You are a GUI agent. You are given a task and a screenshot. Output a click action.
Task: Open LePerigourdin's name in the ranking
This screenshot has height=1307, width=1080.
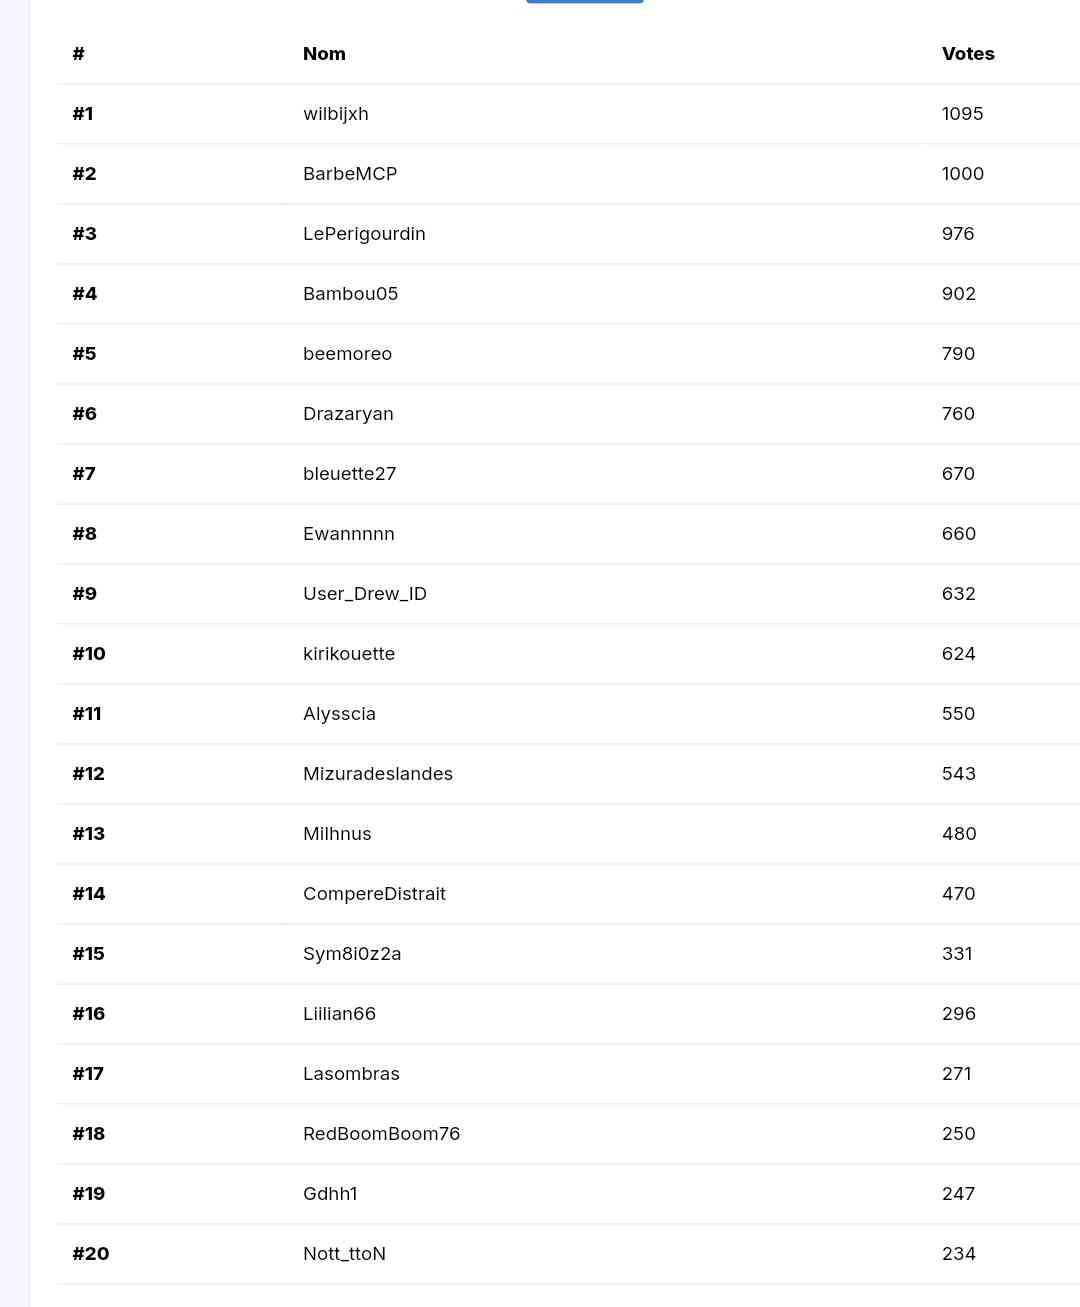point(364,234)
